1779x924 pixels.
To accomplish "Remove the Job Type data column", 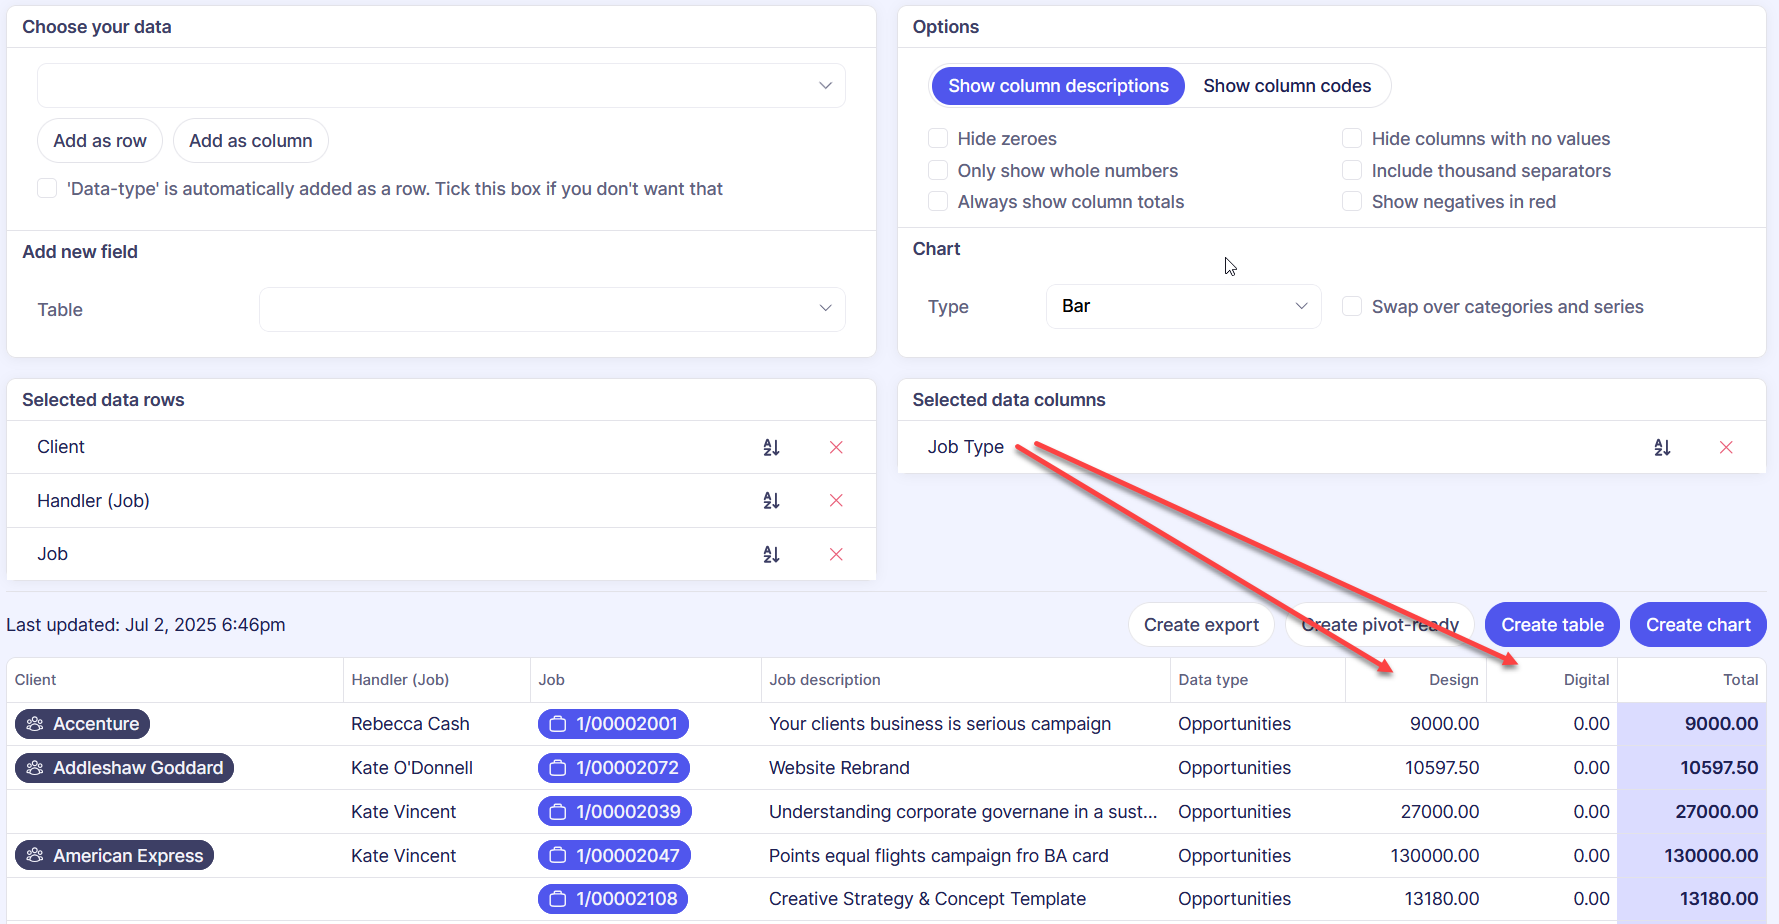I will tap(1726, 447).
